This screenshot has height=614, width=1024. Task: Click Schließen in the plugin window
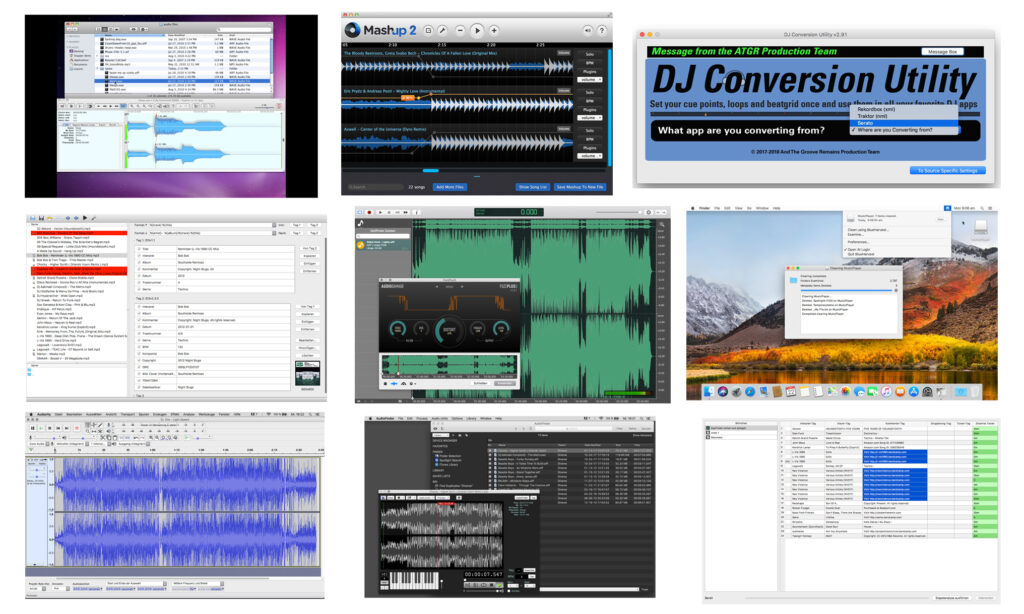coord(480,383)
